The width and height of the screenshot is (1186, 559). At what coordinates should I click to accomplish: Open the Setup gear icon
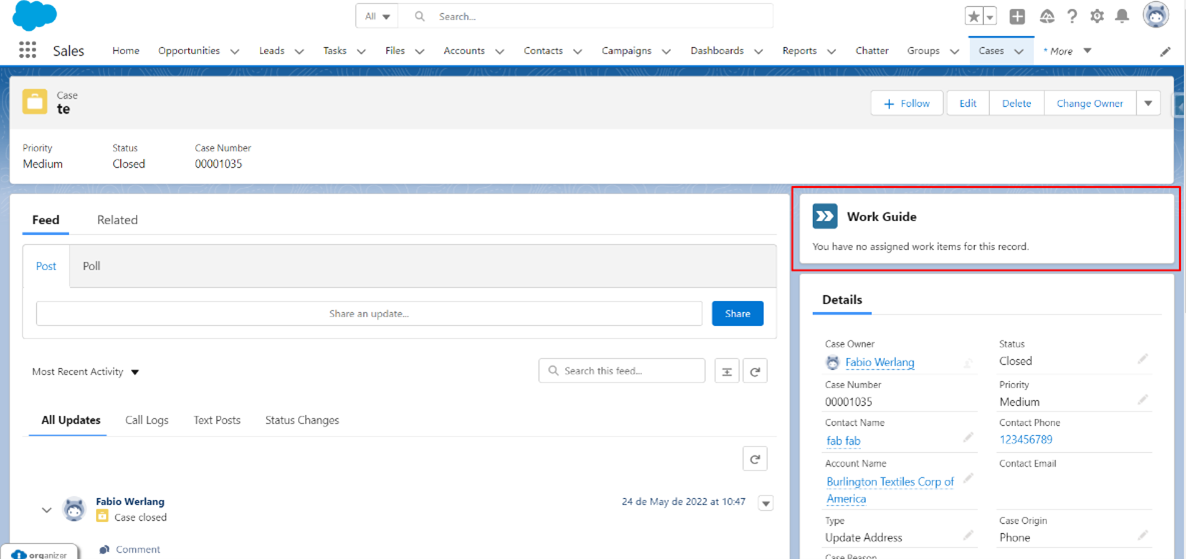click(x=1097, y=16)
